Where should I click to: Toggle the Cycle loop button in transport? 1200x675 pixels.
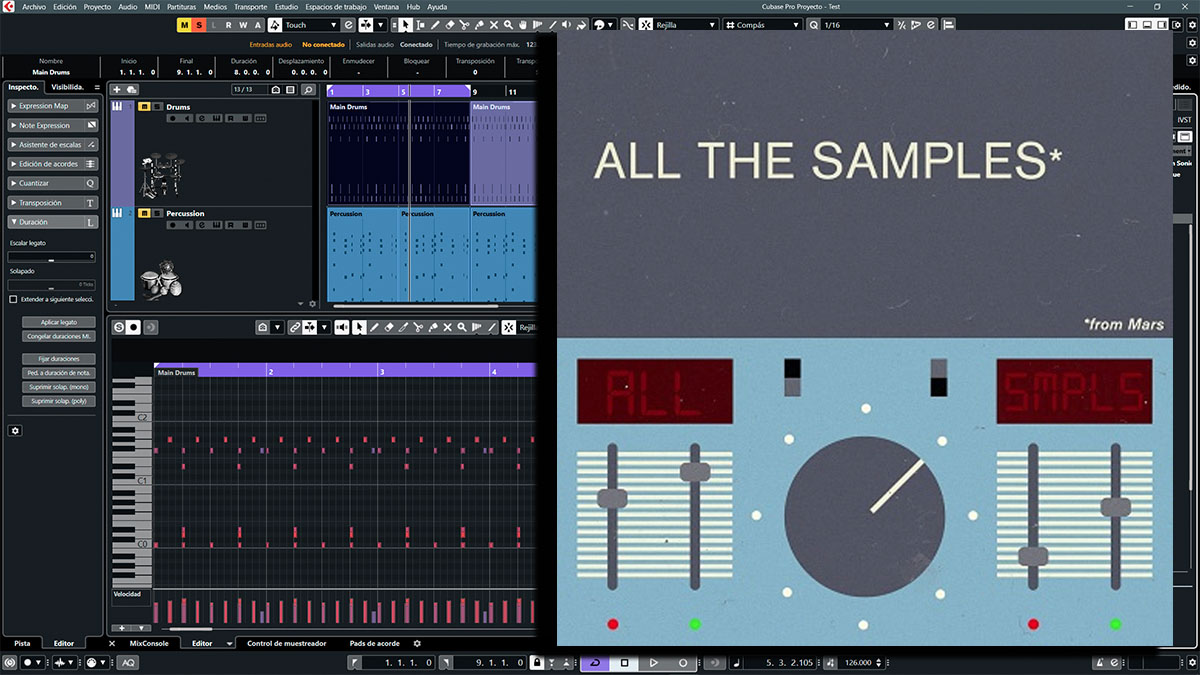pos(594,663)
